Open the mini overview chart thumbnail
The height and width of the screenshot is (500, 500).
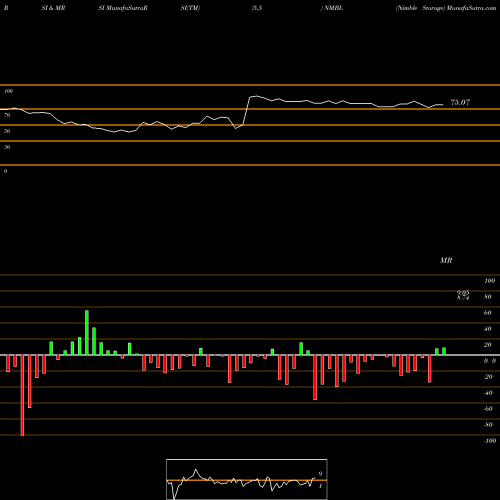[247, 479]
